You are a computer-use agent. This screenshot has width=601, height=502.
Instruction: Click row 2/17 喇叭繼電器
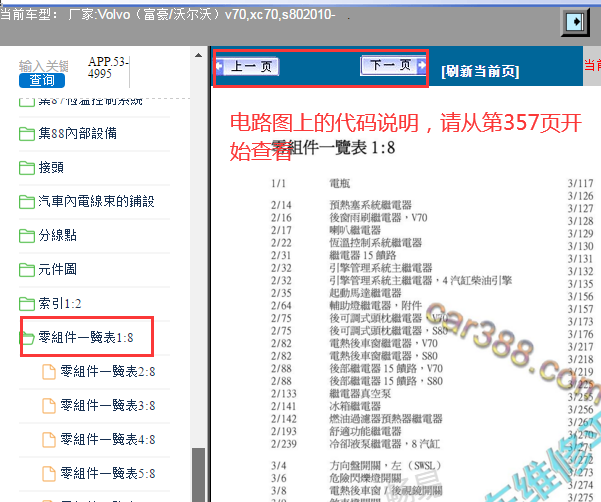pyautogui.click(x=326, y=230)
